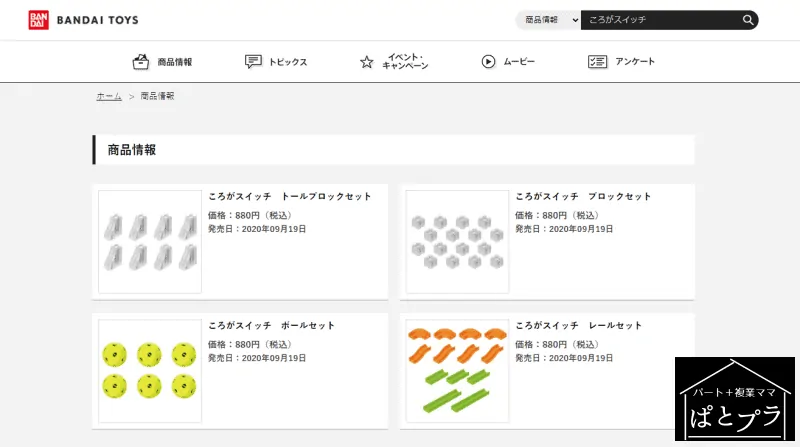This screenshot has width=800, height=447.
Task: Select the white tall blocks thumbnail
Action: pyautogui.click(x=150, y=242)
